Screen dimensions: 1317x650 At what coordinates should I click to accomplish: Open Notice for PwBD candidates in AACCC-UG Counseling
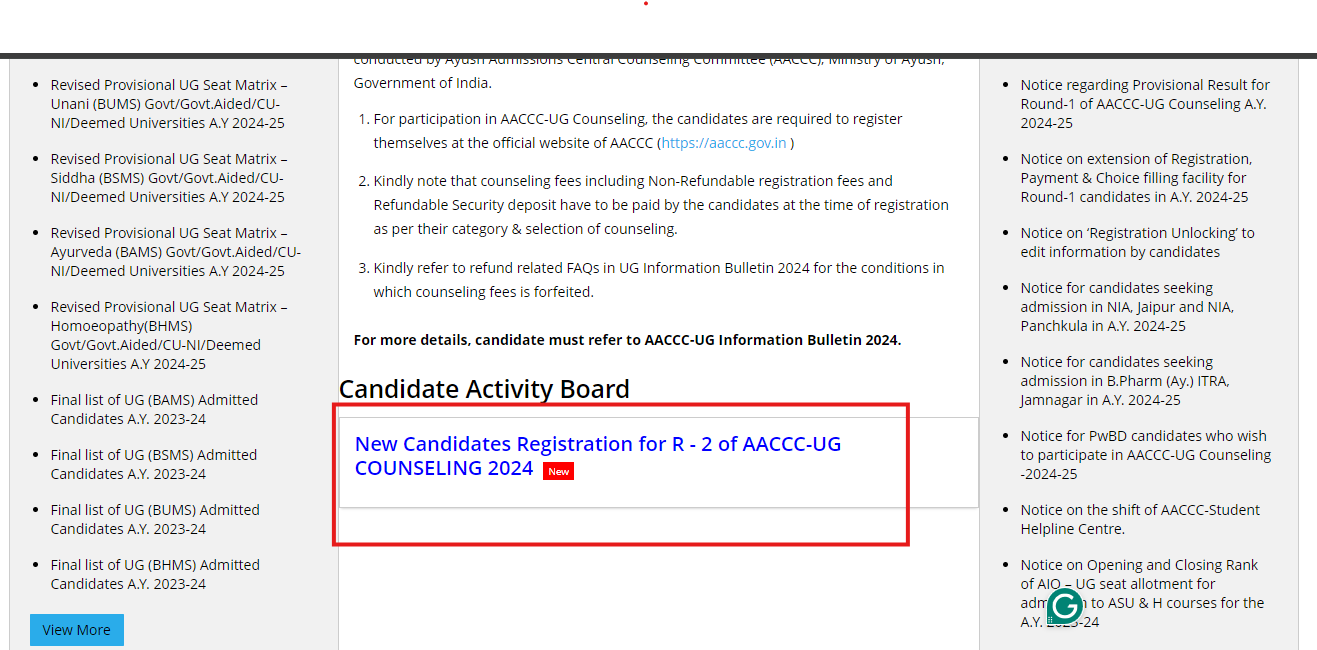(1143, 454)
